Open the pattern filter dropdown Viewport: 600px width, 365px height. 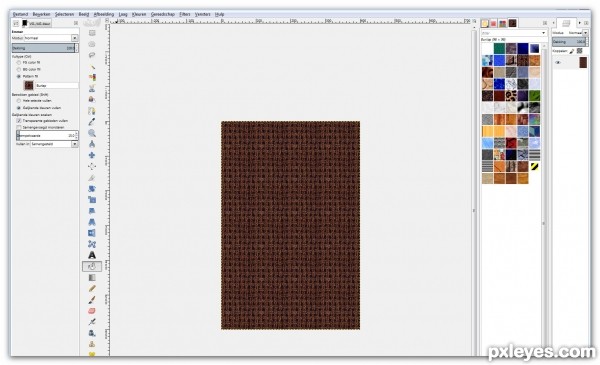(544, 33)
